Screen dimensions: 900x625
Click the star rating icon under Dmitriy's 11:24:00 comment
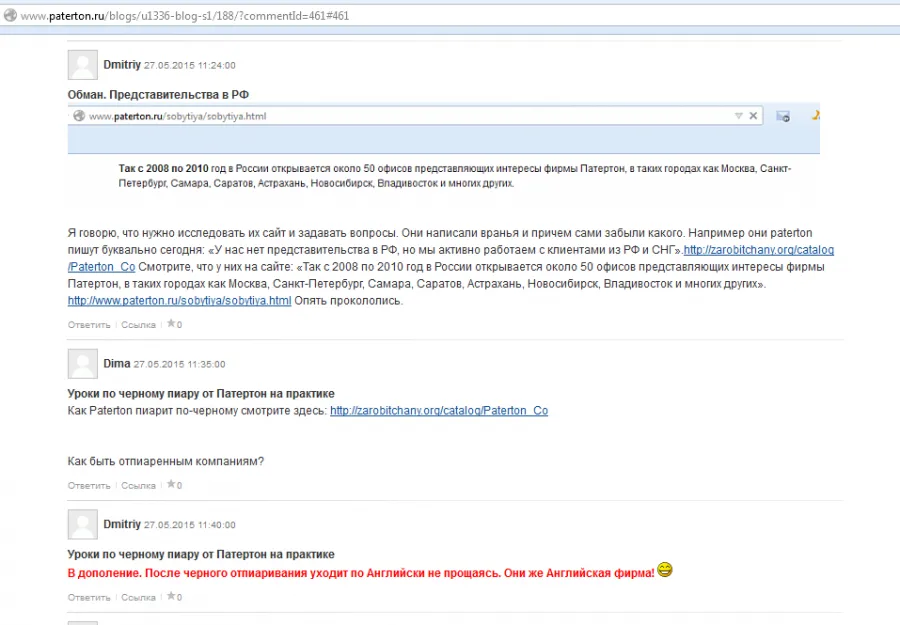[x=171, y=324]
